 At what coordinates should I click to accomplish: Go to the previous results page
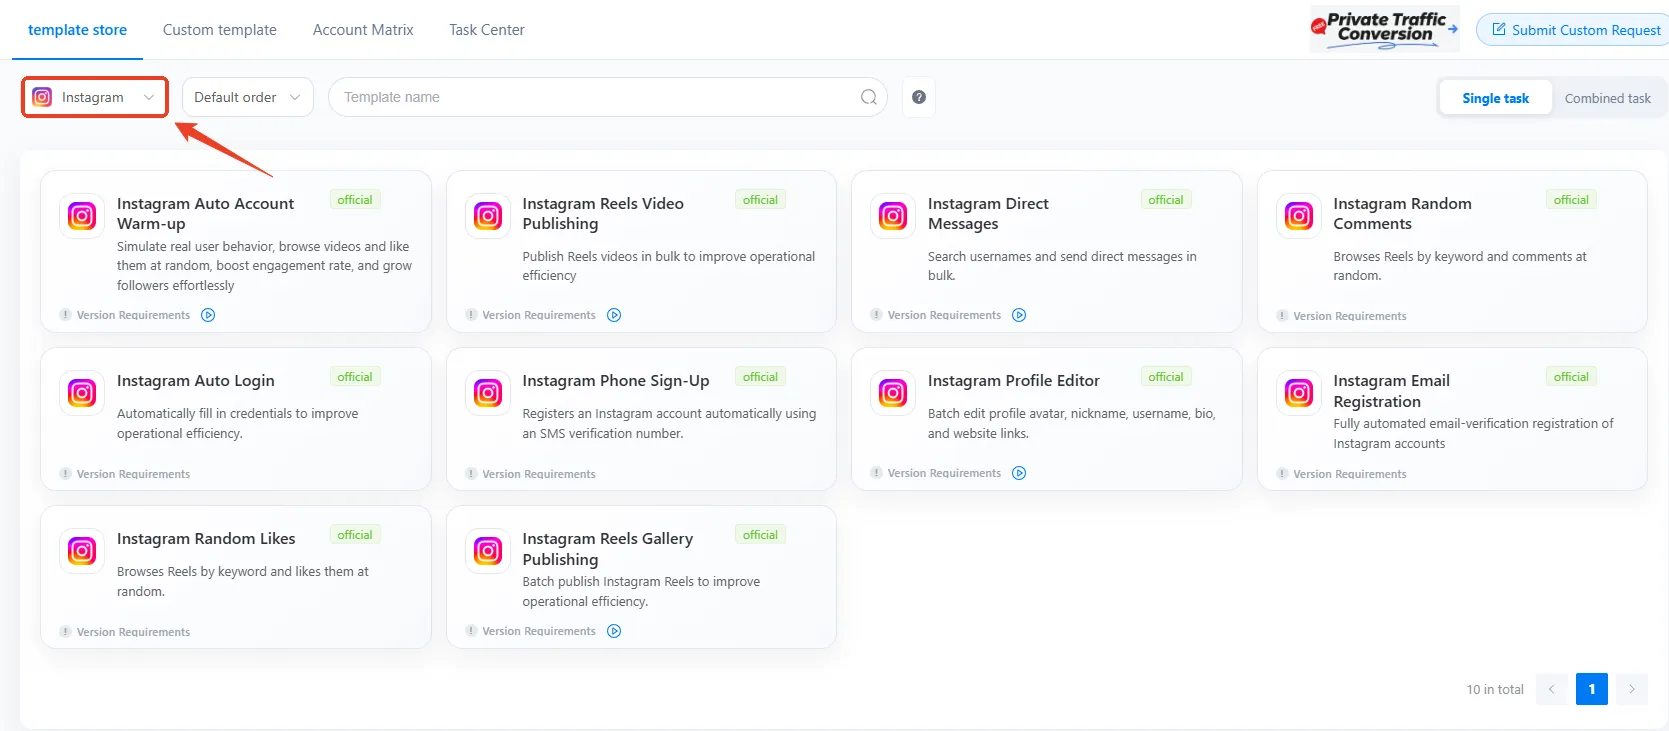click(x=1552, y=689)
